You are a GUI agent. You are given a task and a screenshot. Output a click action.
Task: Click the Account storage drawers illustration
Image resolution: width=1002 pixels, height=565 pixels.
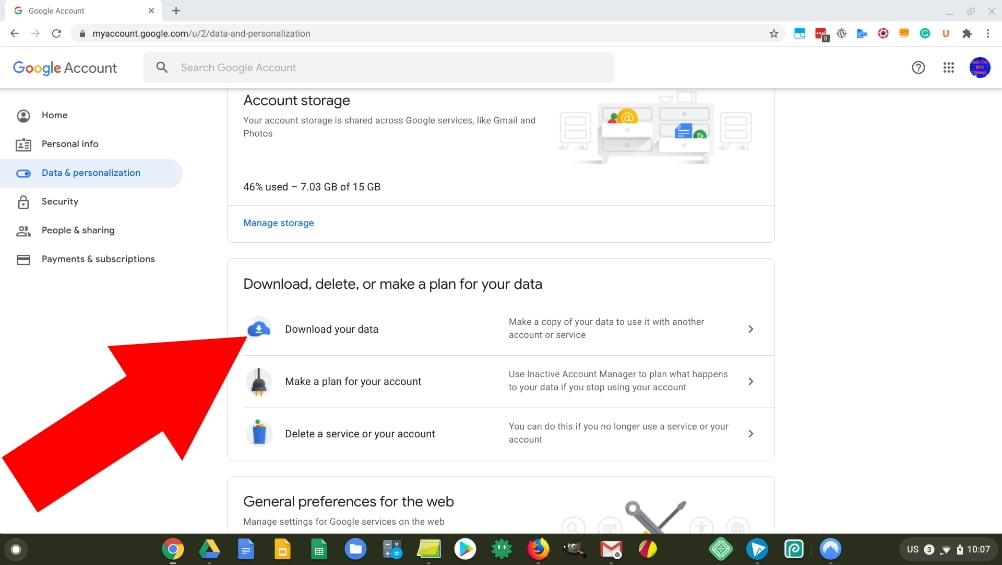click(x=655, y=127)
